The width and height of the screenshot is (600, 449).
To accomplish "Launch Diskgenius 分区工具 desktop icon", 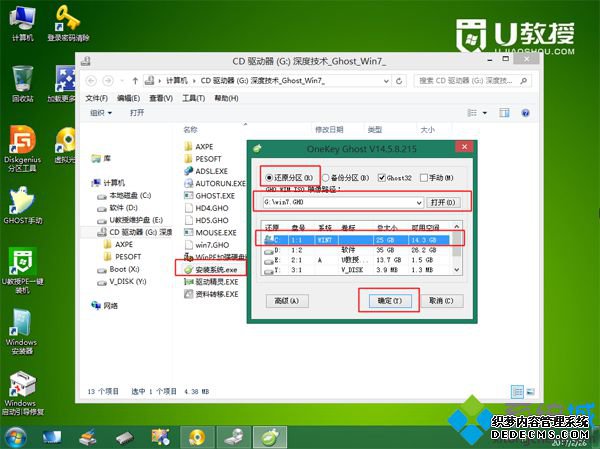I will [22, 149].
